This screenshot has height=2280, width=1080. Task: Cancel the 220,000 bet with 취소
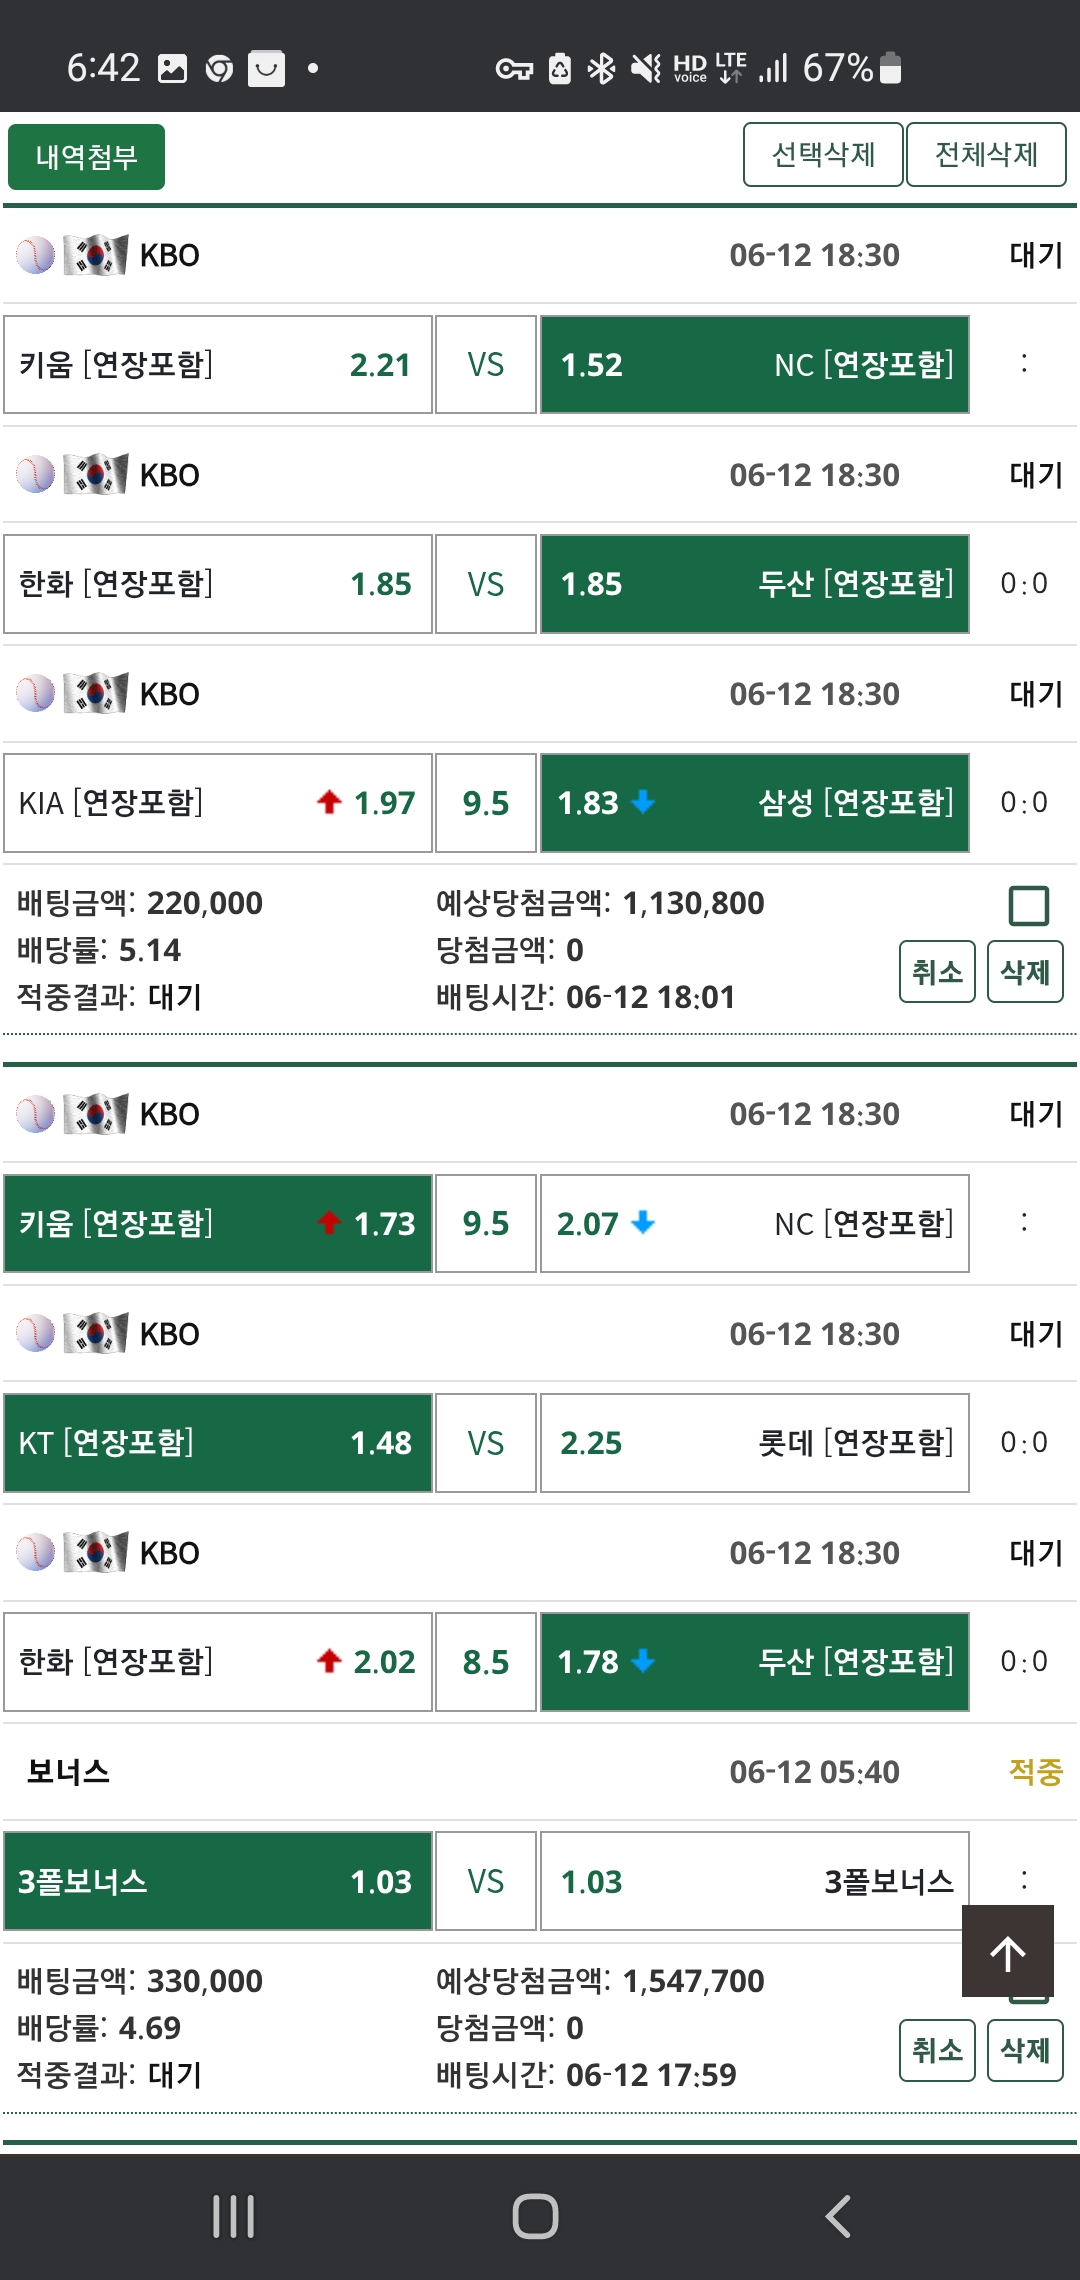pos(937,972)
